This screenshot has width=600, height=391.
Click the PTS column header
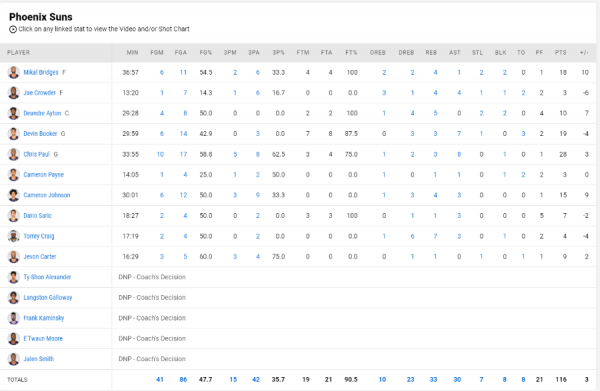pos(561,52)
